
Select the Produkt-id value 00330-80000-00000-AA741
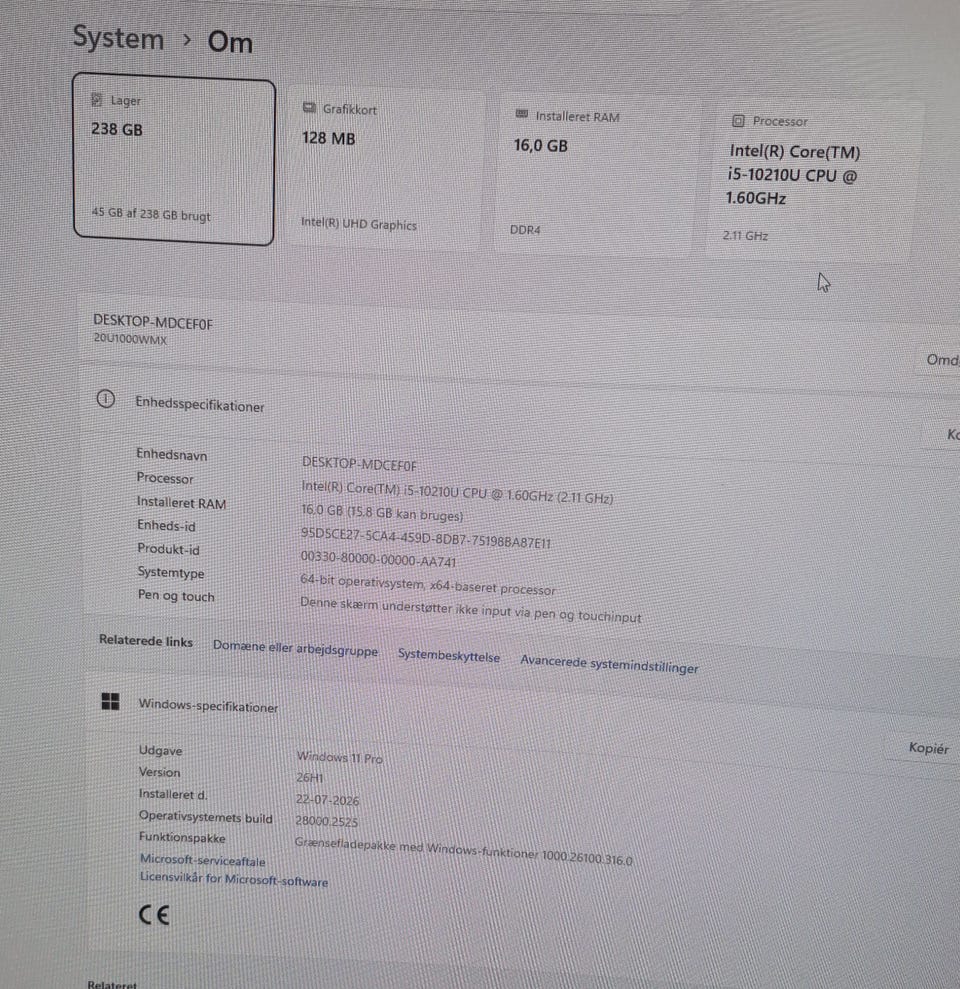(x=378, y=558)
